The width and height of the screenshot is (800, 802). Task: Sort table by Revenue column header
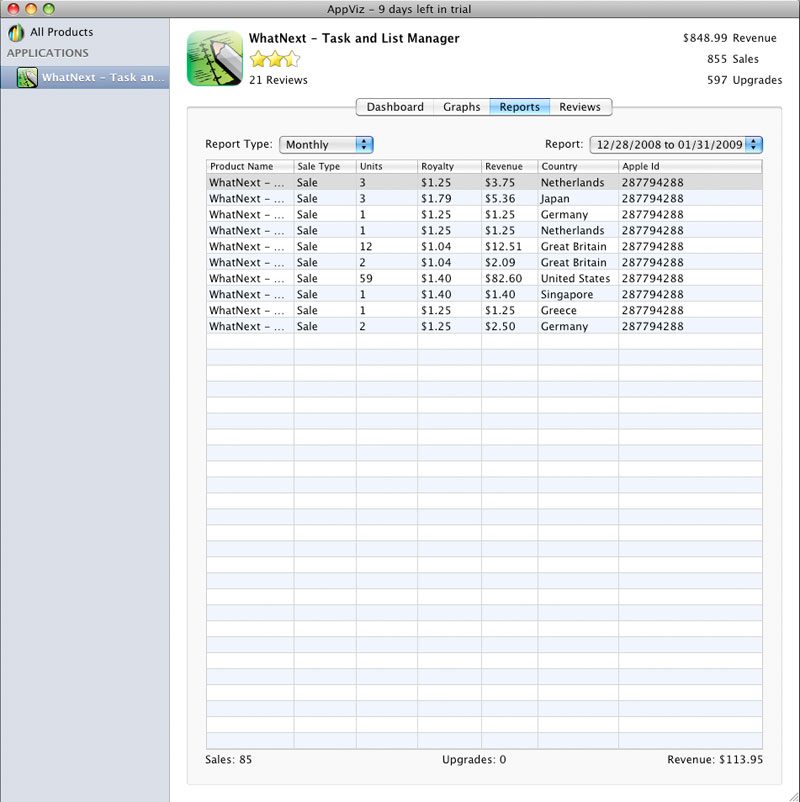(x=509, y=167)
